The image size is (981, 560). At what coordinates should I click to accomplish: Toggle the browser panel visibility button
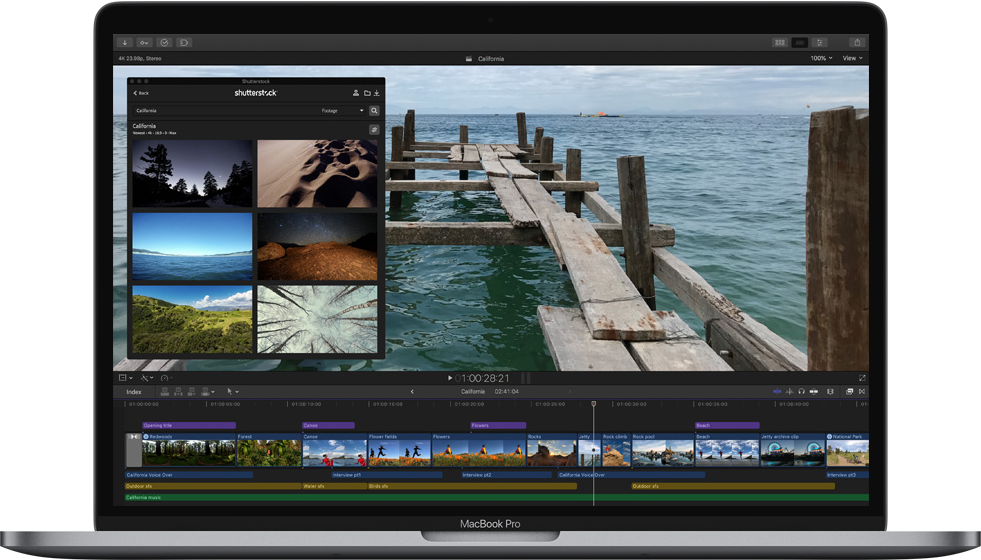click(779, 43)
